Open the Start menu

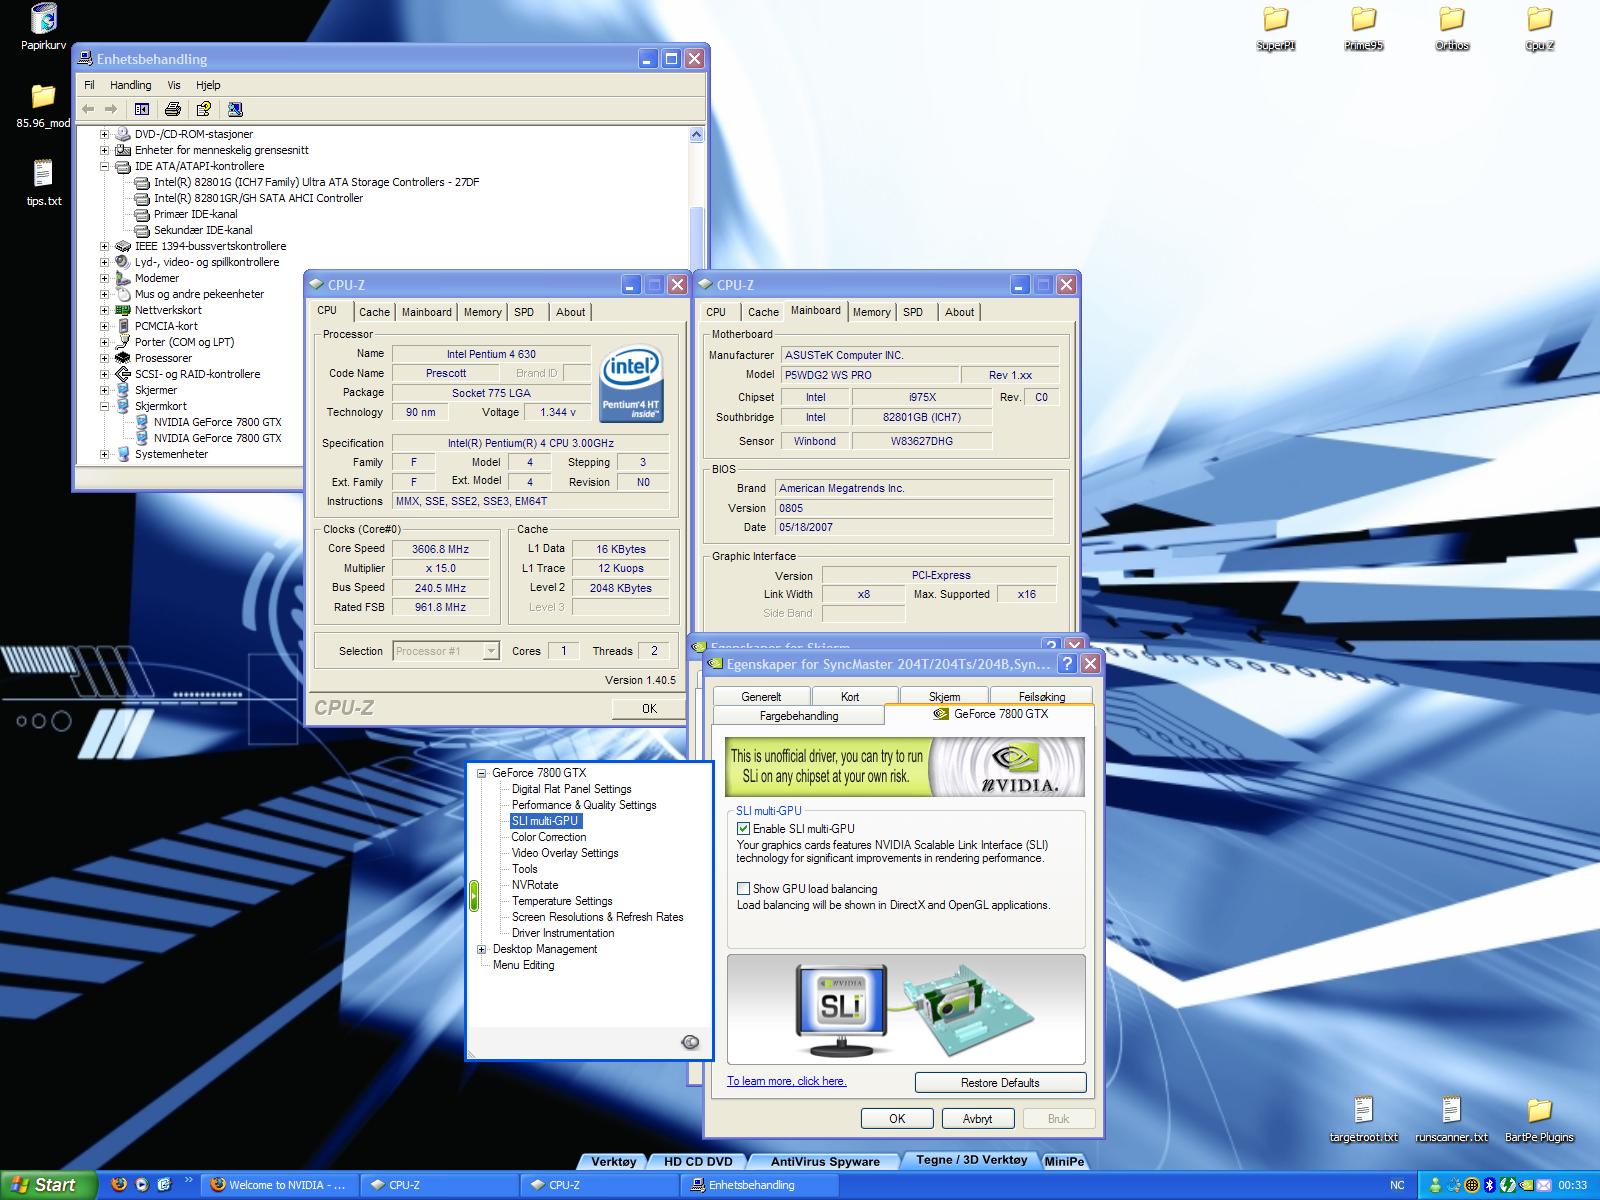49,1185
